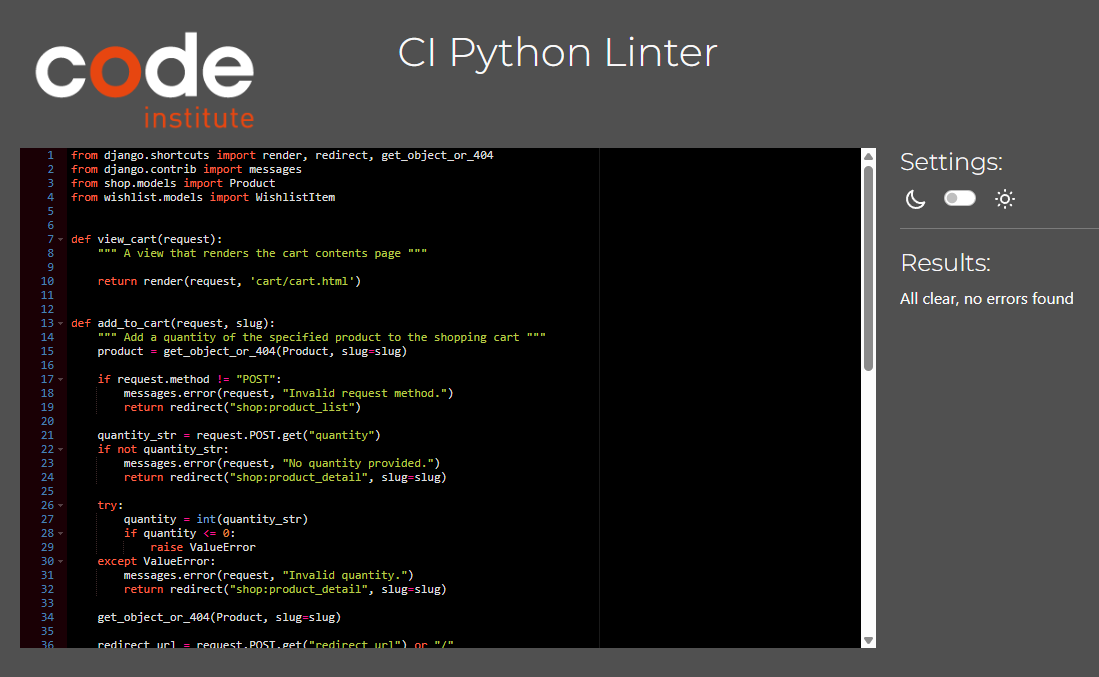
Task: Click 'raise ValueError' on line 29
Action: point(203,548)
